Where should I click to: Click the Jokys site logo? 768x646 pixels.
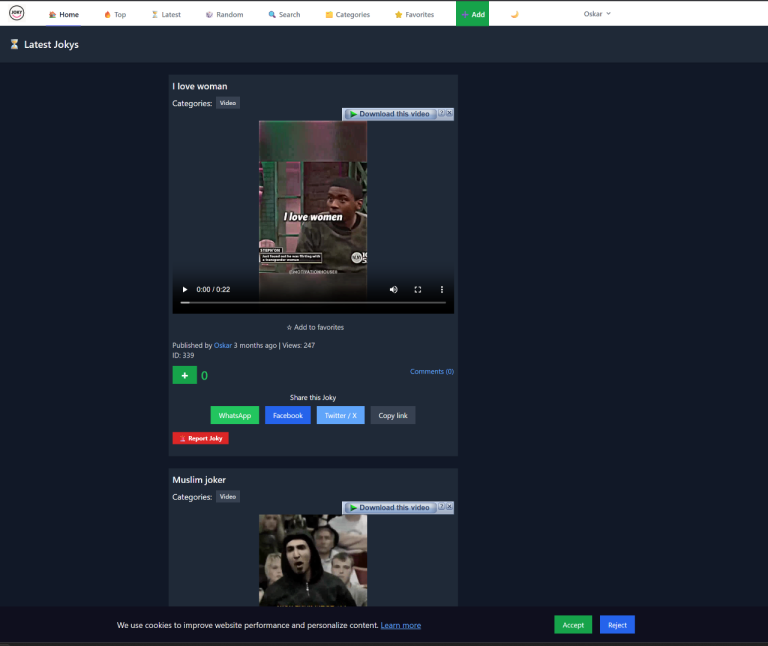pyautogui.click(x=17, y=14)
